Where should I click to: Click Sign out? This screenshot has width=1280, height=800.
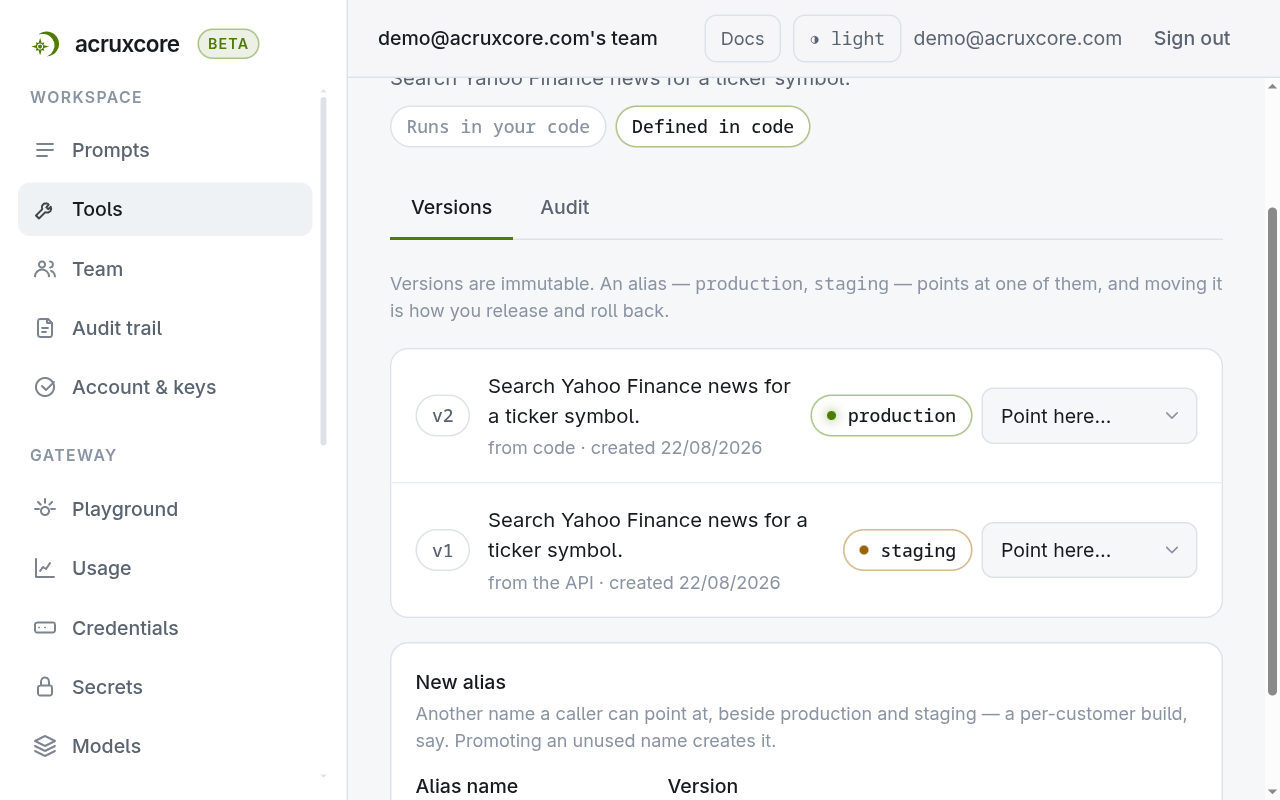coord(1192,39)
